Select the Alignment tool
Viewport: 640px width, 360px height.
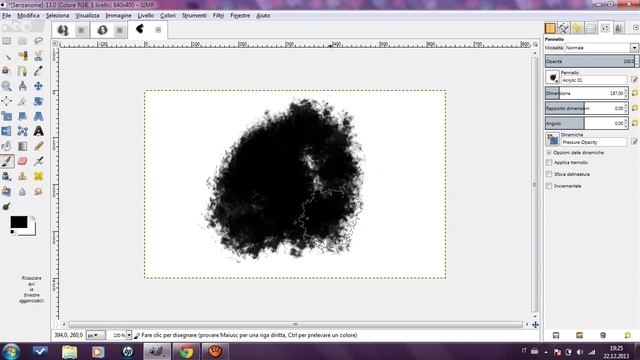(7, 101)
